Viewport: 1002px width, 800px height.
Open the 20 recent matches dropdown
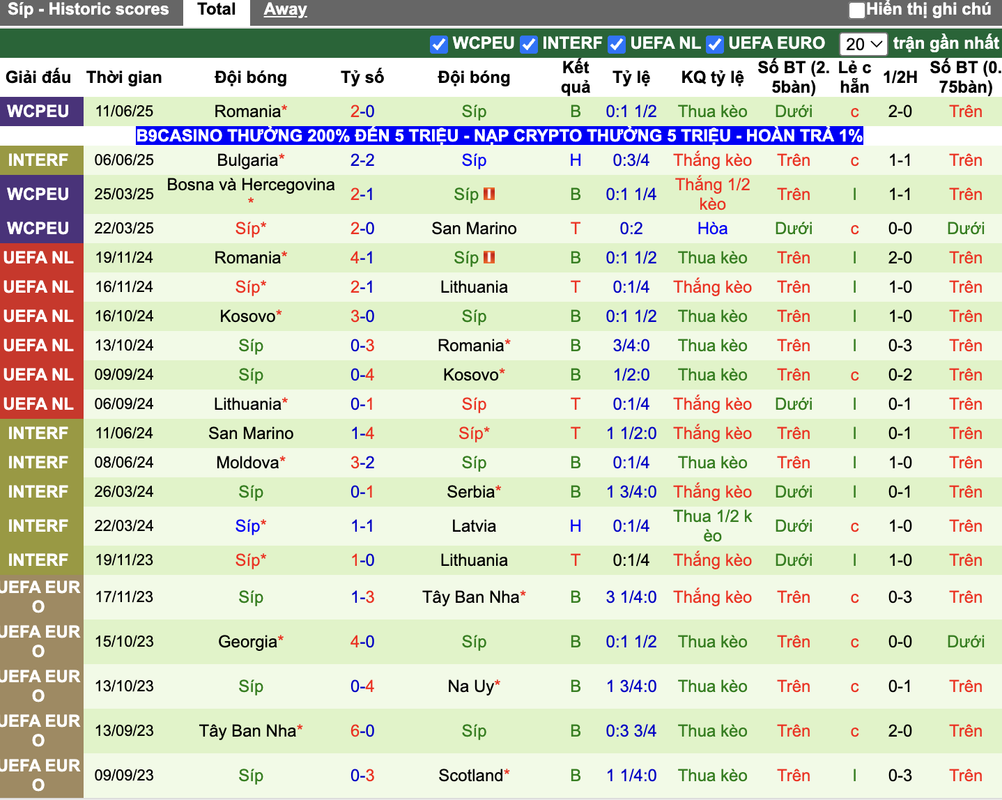pos(863,44)
